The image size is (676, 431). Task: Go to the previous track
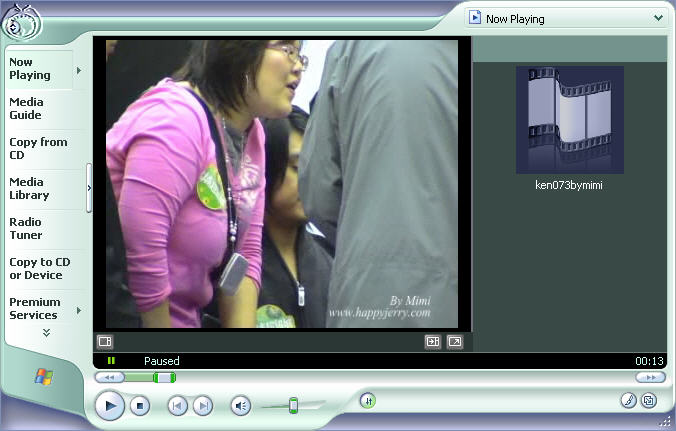pyautogui.click(x=177, y=406)
